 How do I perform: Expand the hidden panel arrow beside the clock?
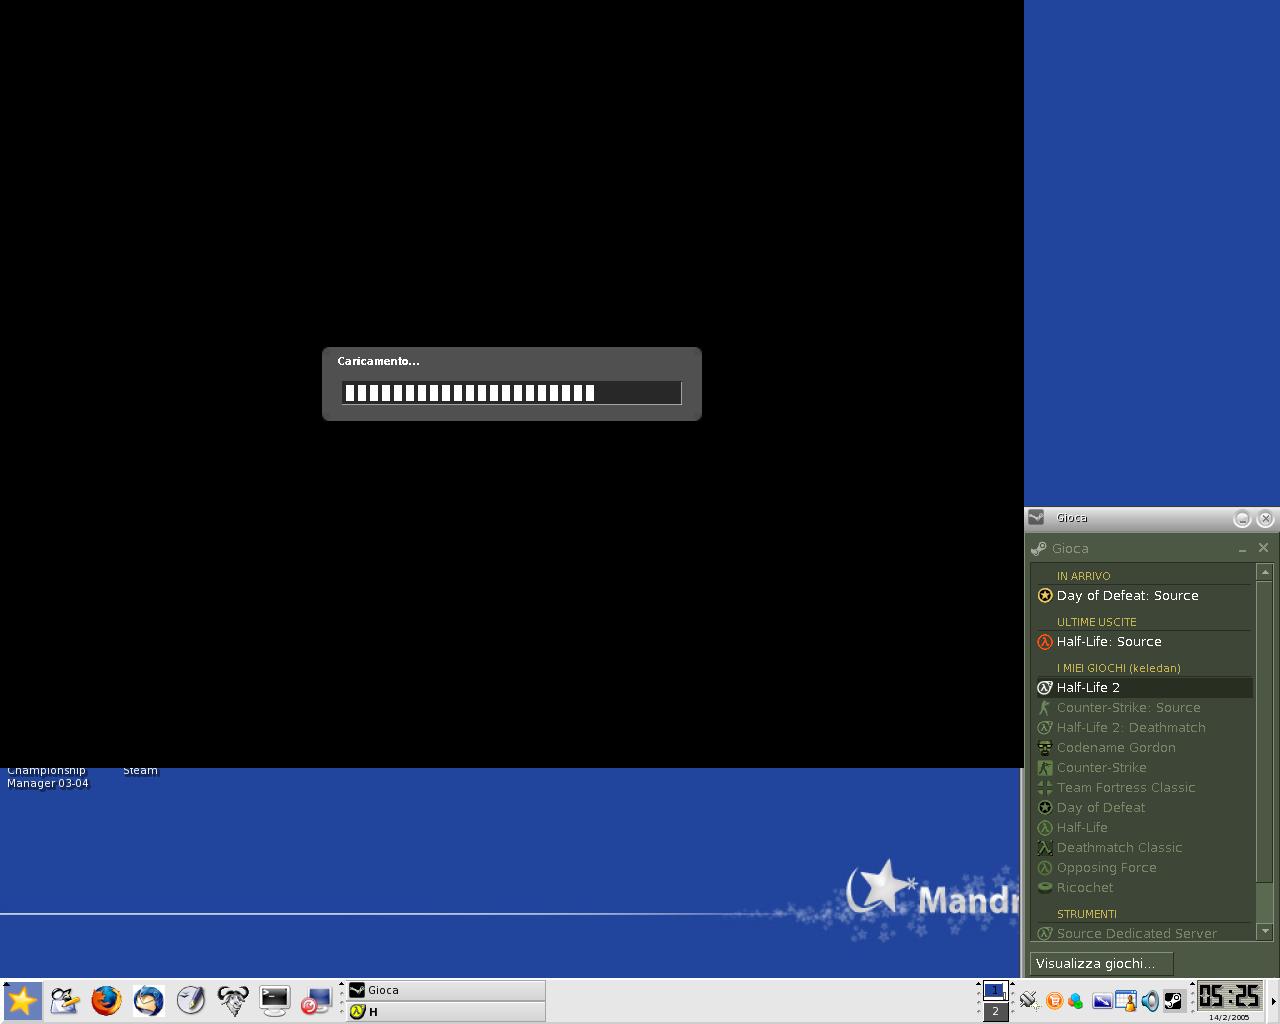coord(1273,1001)
